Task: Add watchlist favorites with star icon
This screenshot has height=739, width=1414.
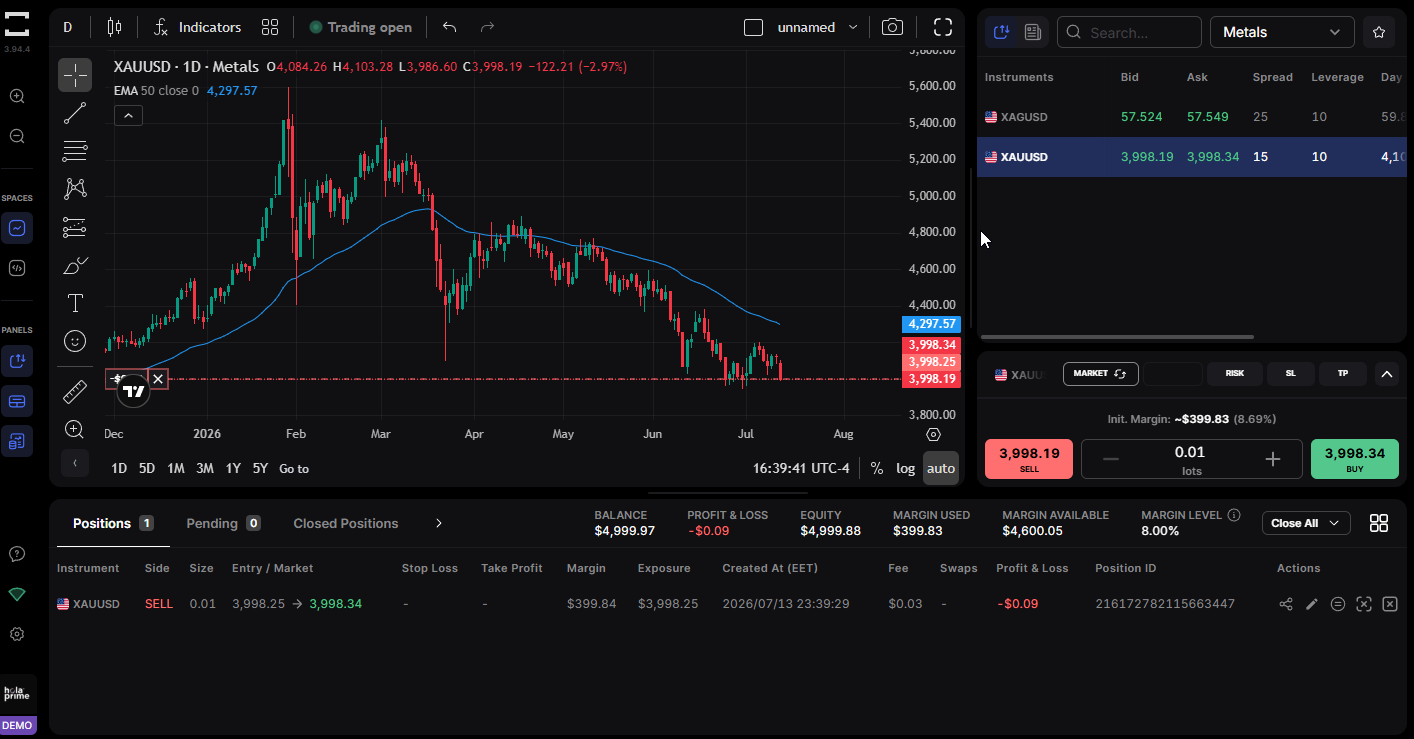Action: click(x=1379, y=32)
